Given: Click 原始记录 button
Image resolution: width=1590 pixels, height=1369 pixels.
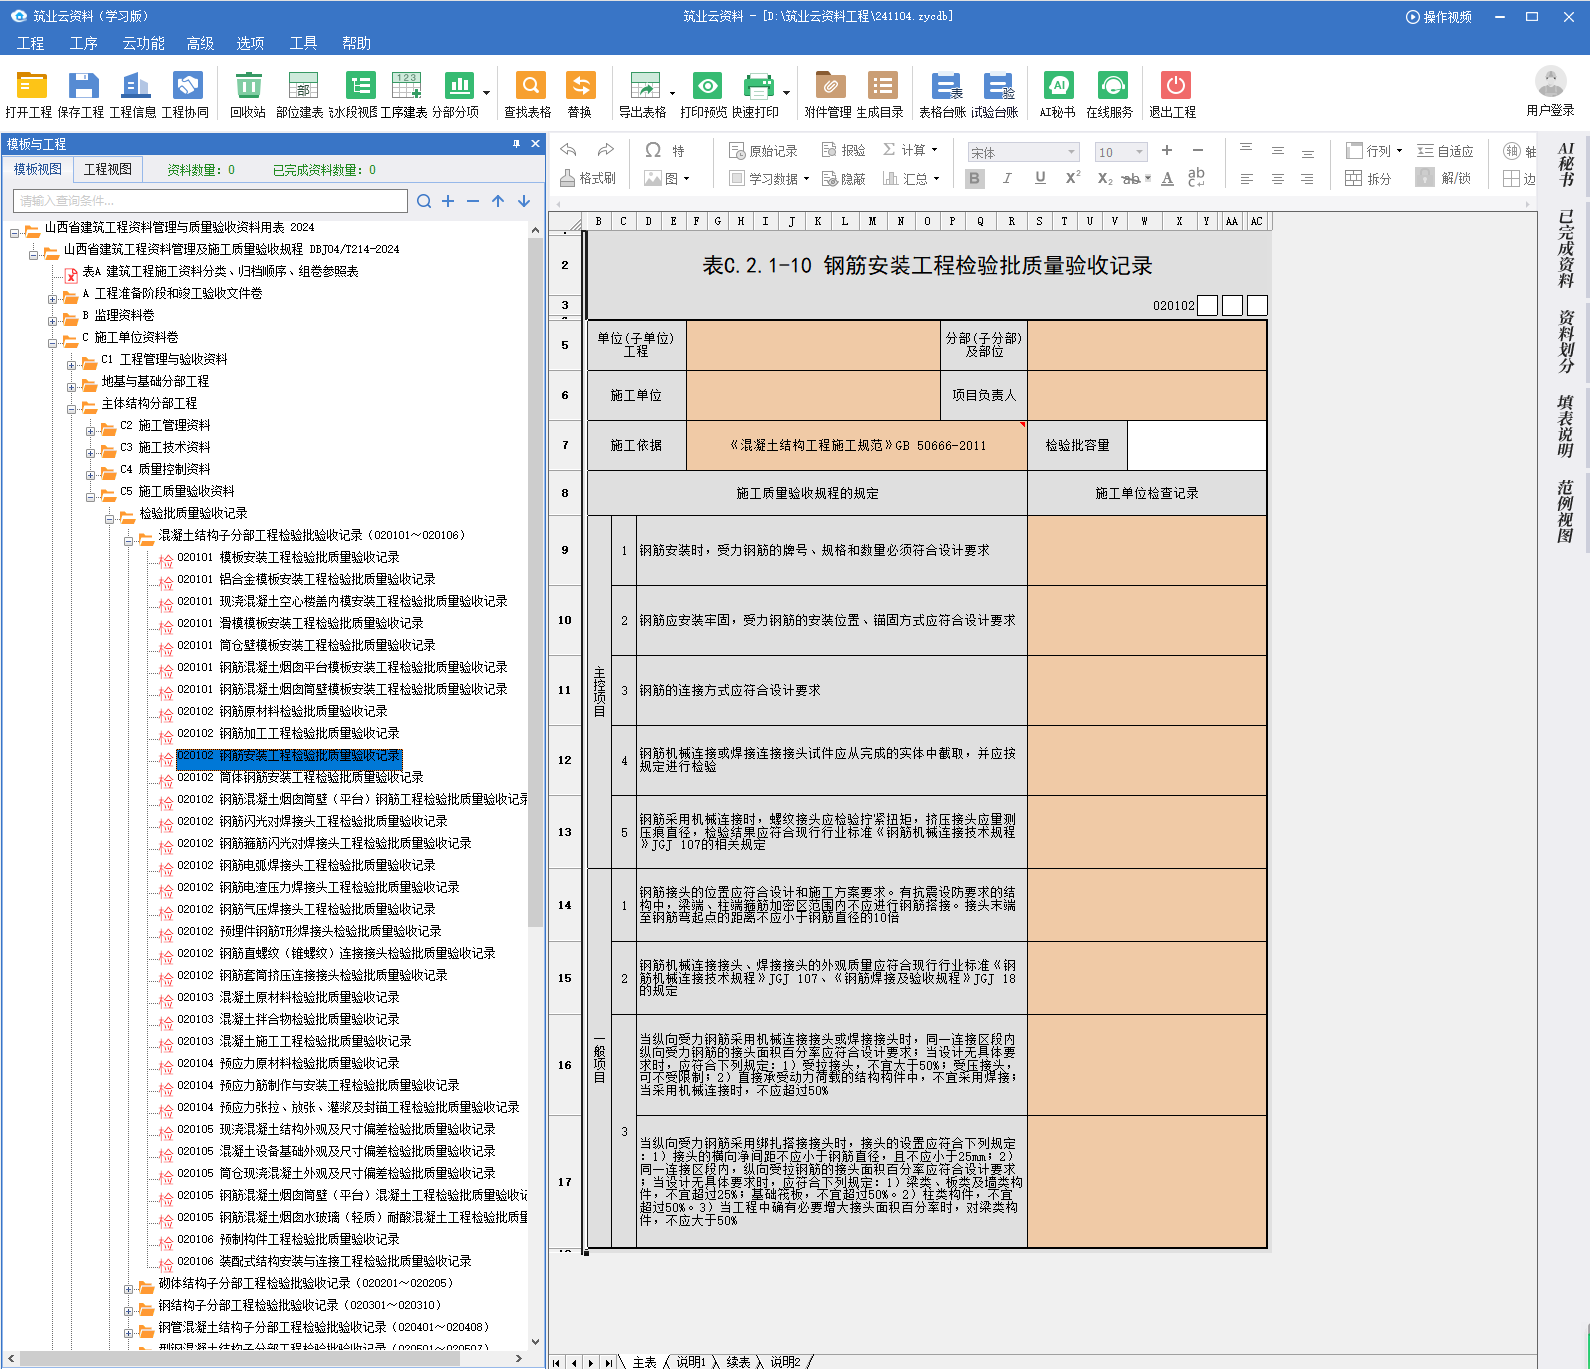Looking at the screenshot, I should click(x=763, y=150).
